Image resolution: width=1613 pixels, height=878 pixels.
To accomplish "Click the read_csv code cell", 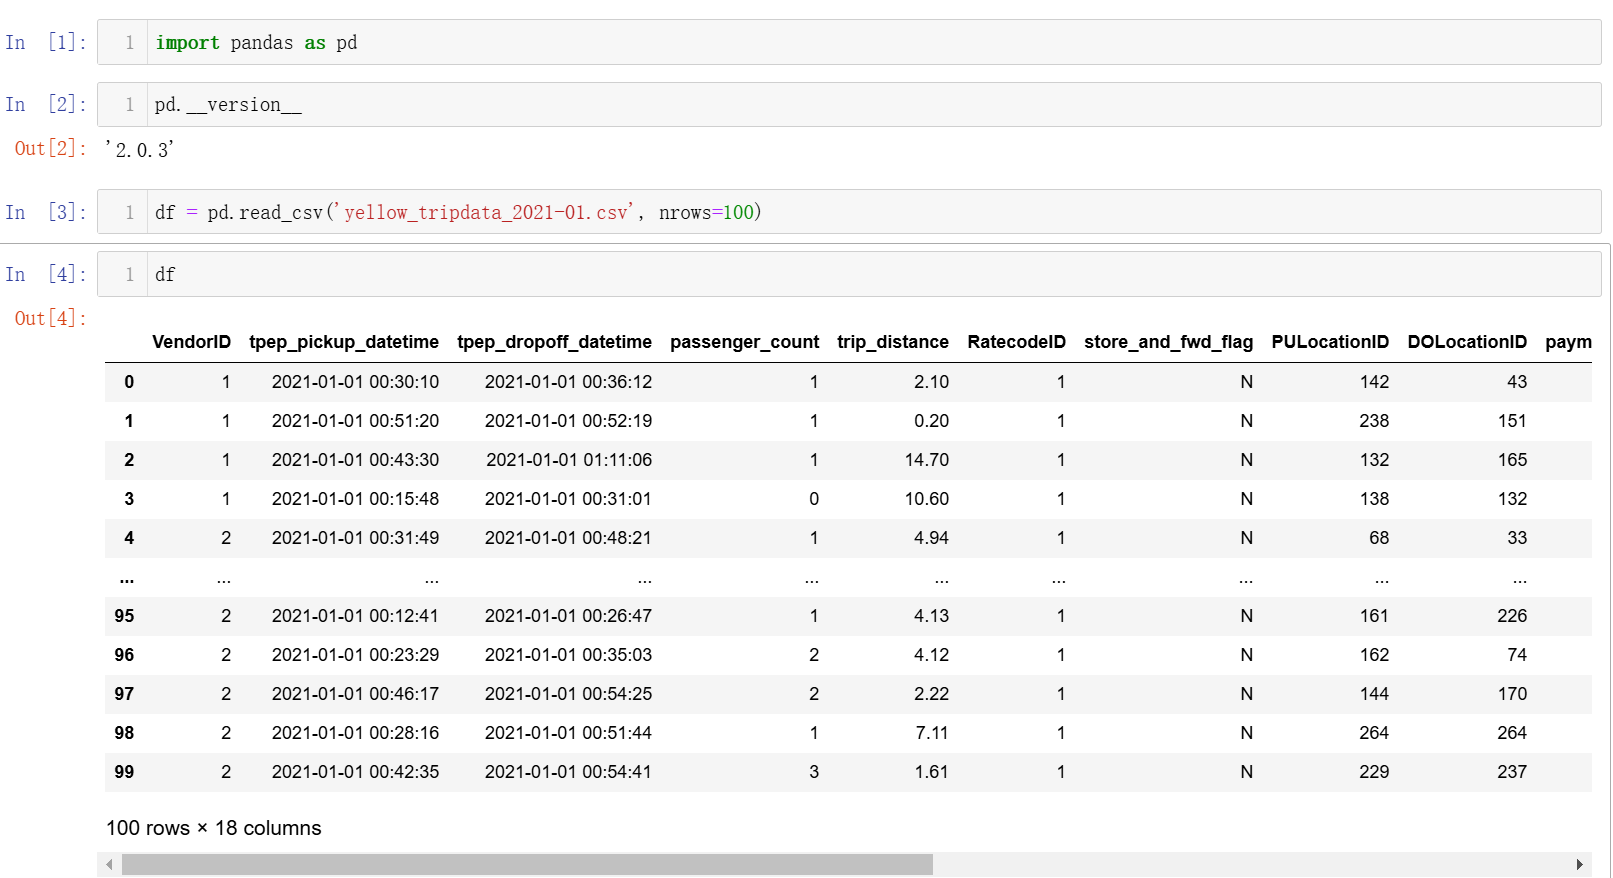I will click(849, 212).
